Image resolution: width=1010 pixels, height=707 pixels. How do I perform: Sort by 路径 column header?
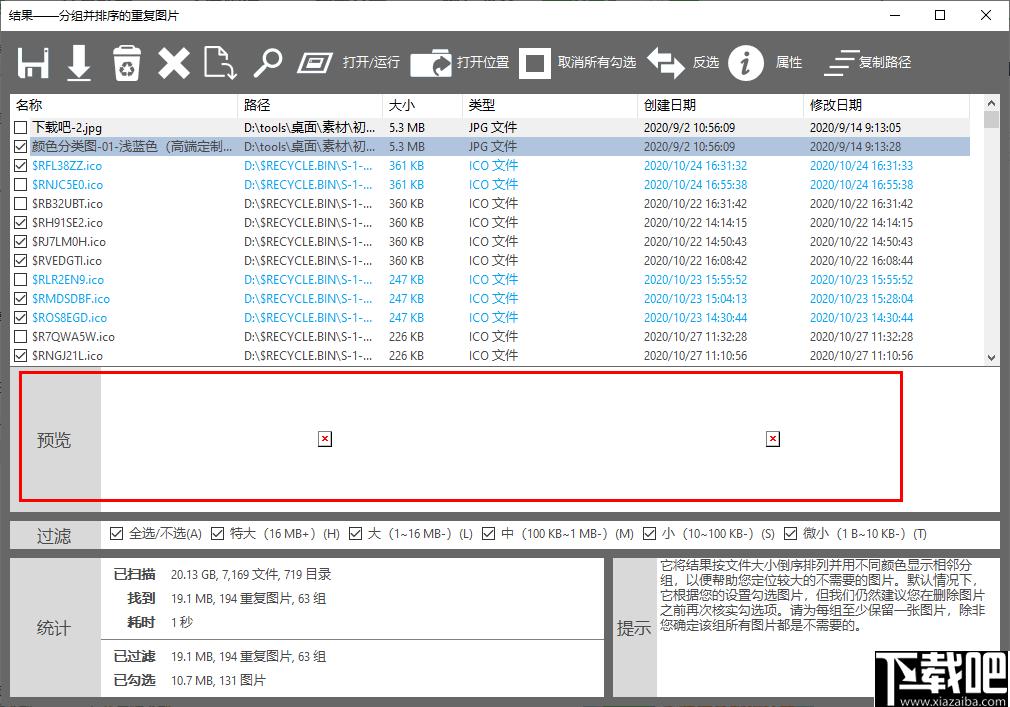tap(310, 105)
